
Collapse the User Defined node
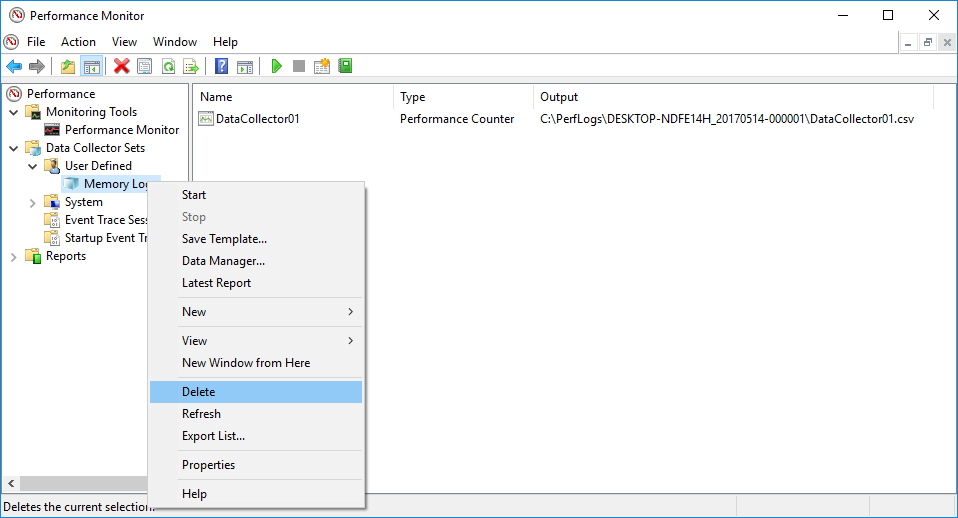[x=32, y=166]
